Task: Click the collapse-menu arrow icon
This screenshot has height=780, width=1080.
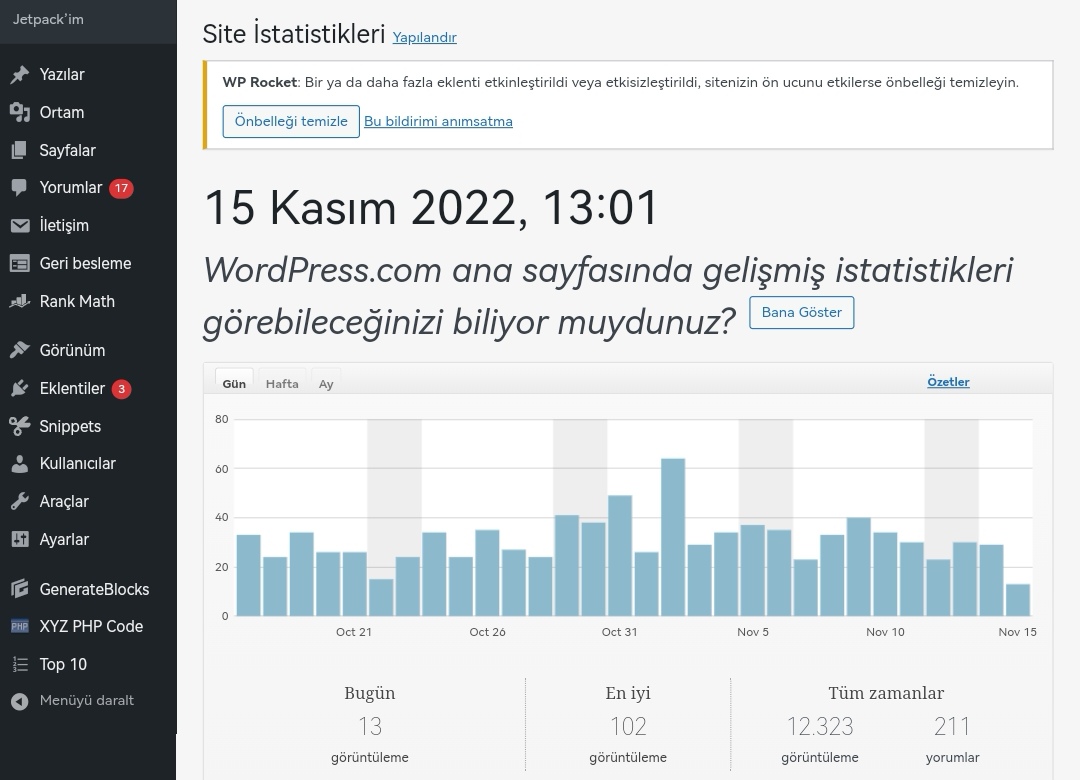Action: (20, 701)
